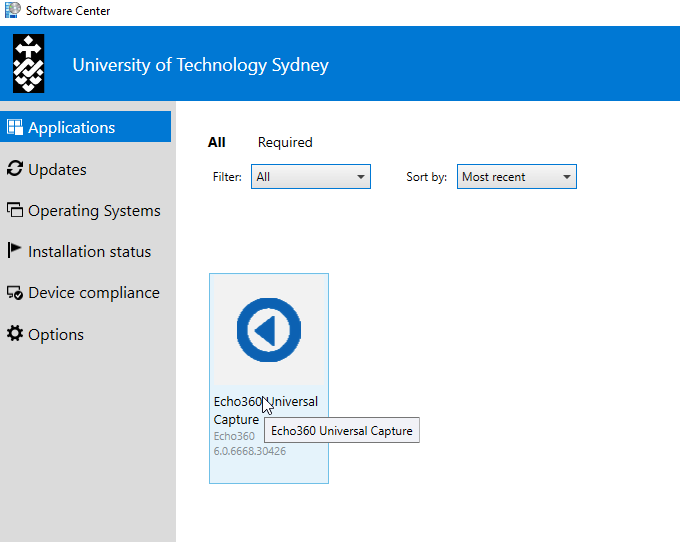
Task: Click the Installation status flag icon
Action: click(x=14, y=251)
